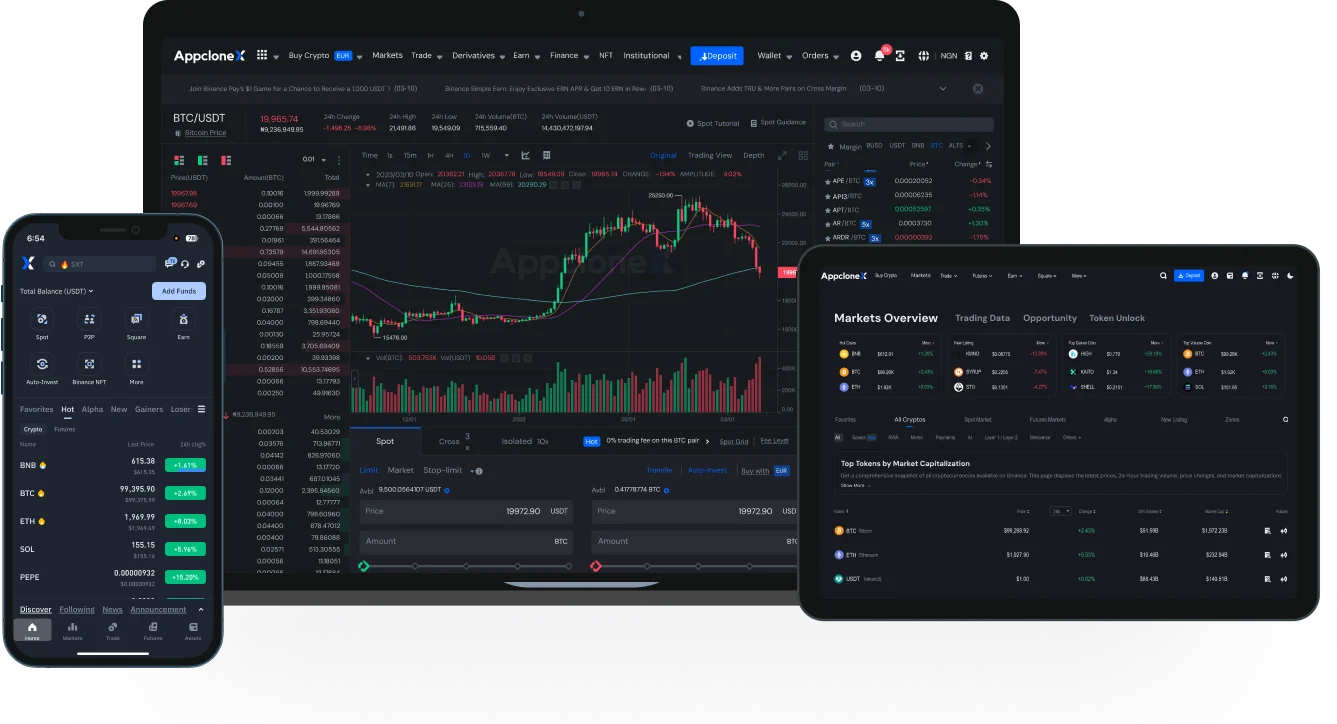1337x724 pixels.
Task: Open the Square icon on phone
Action: click(x=136, y=320)
